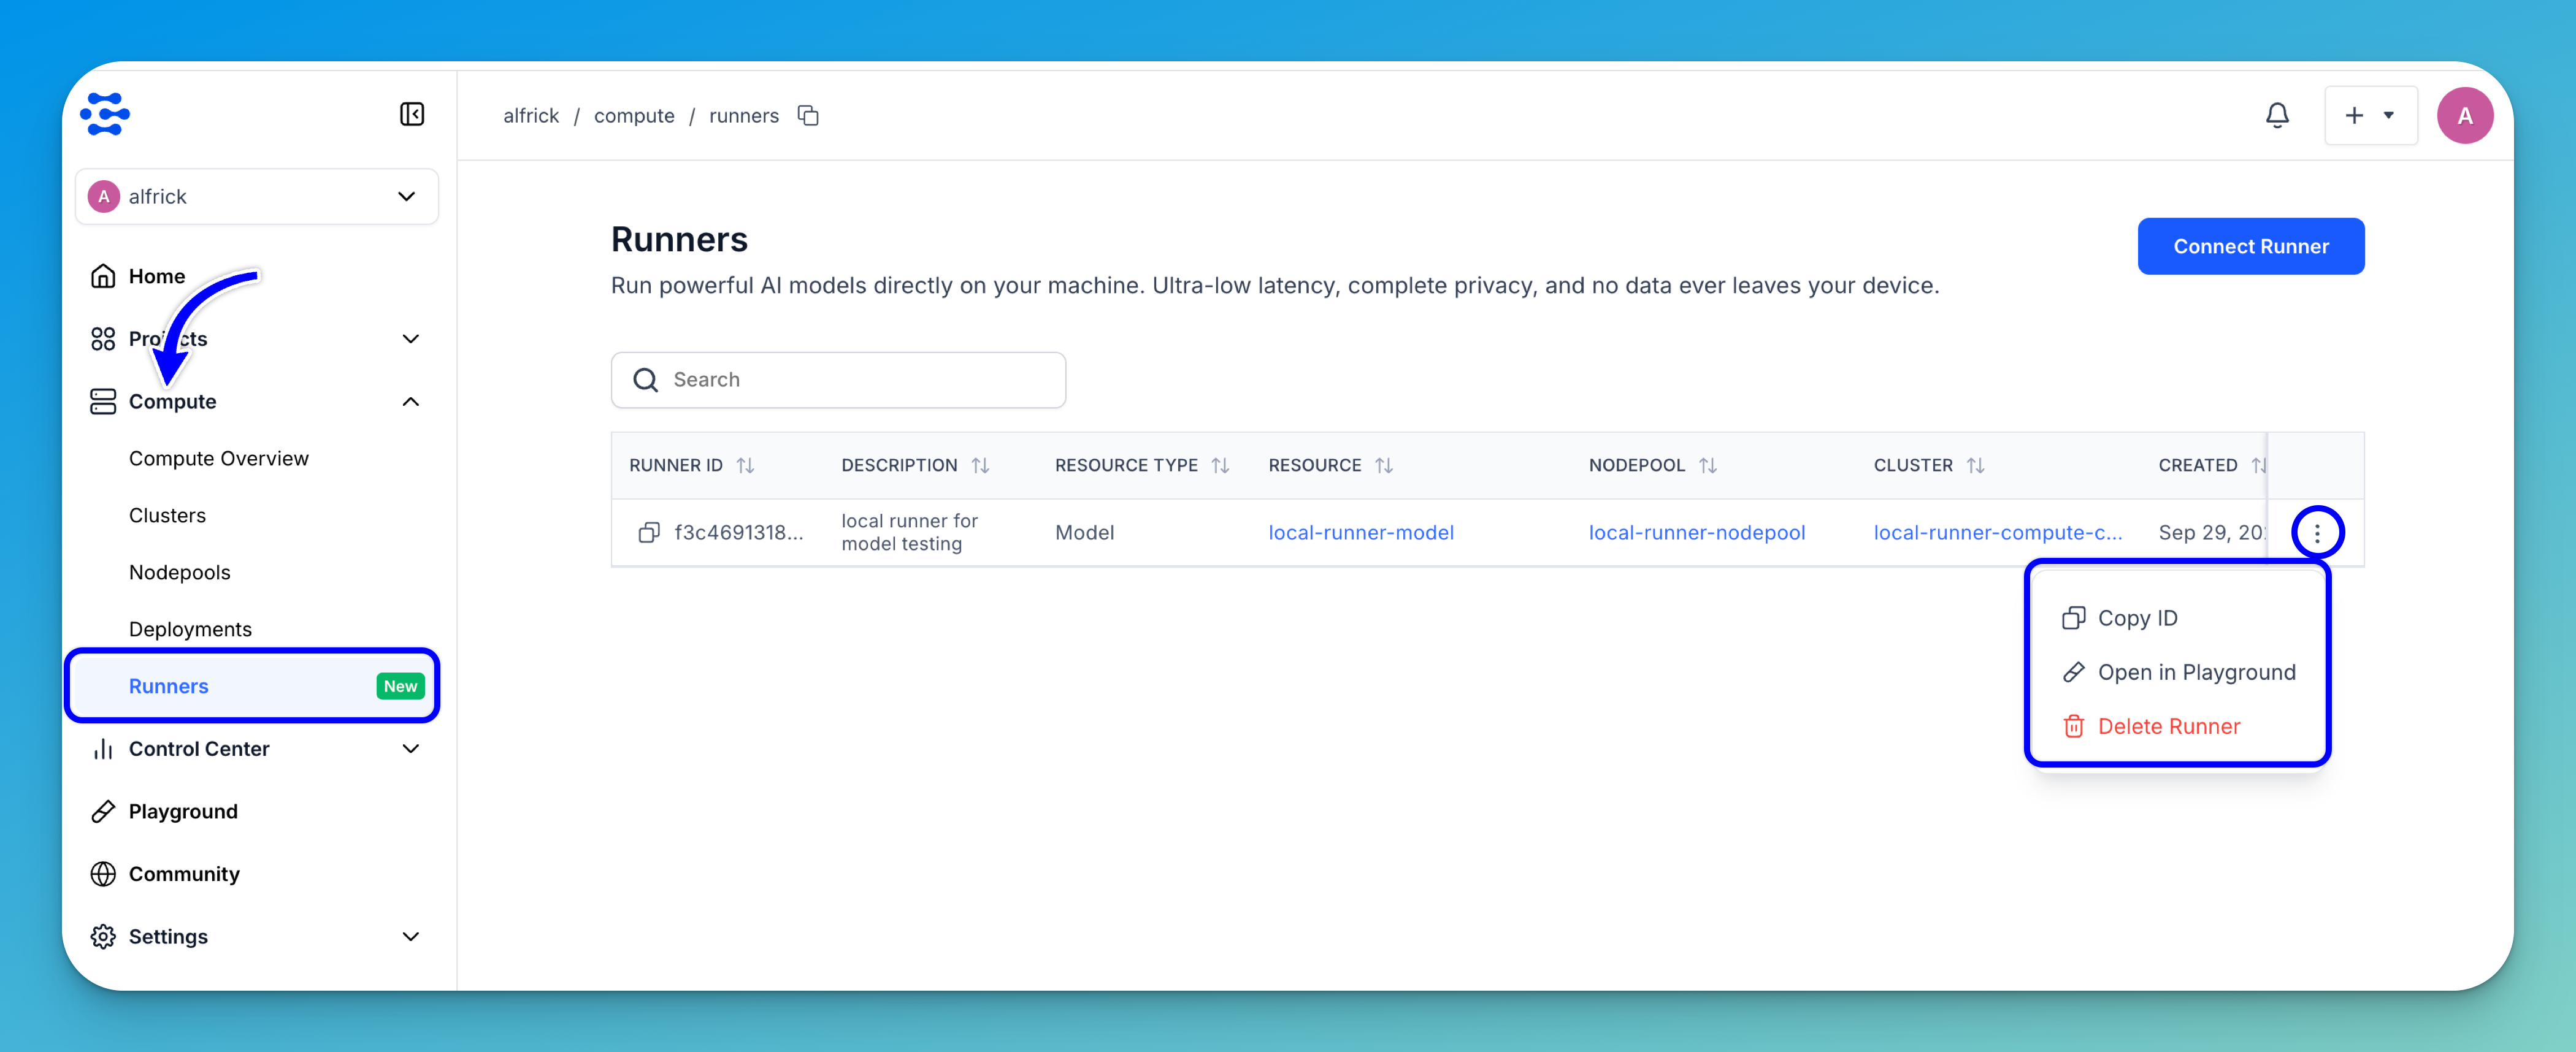Choose Open in Playground menu entry
Viewport: 2576px width, 1052px height.
click(2195, 672)
